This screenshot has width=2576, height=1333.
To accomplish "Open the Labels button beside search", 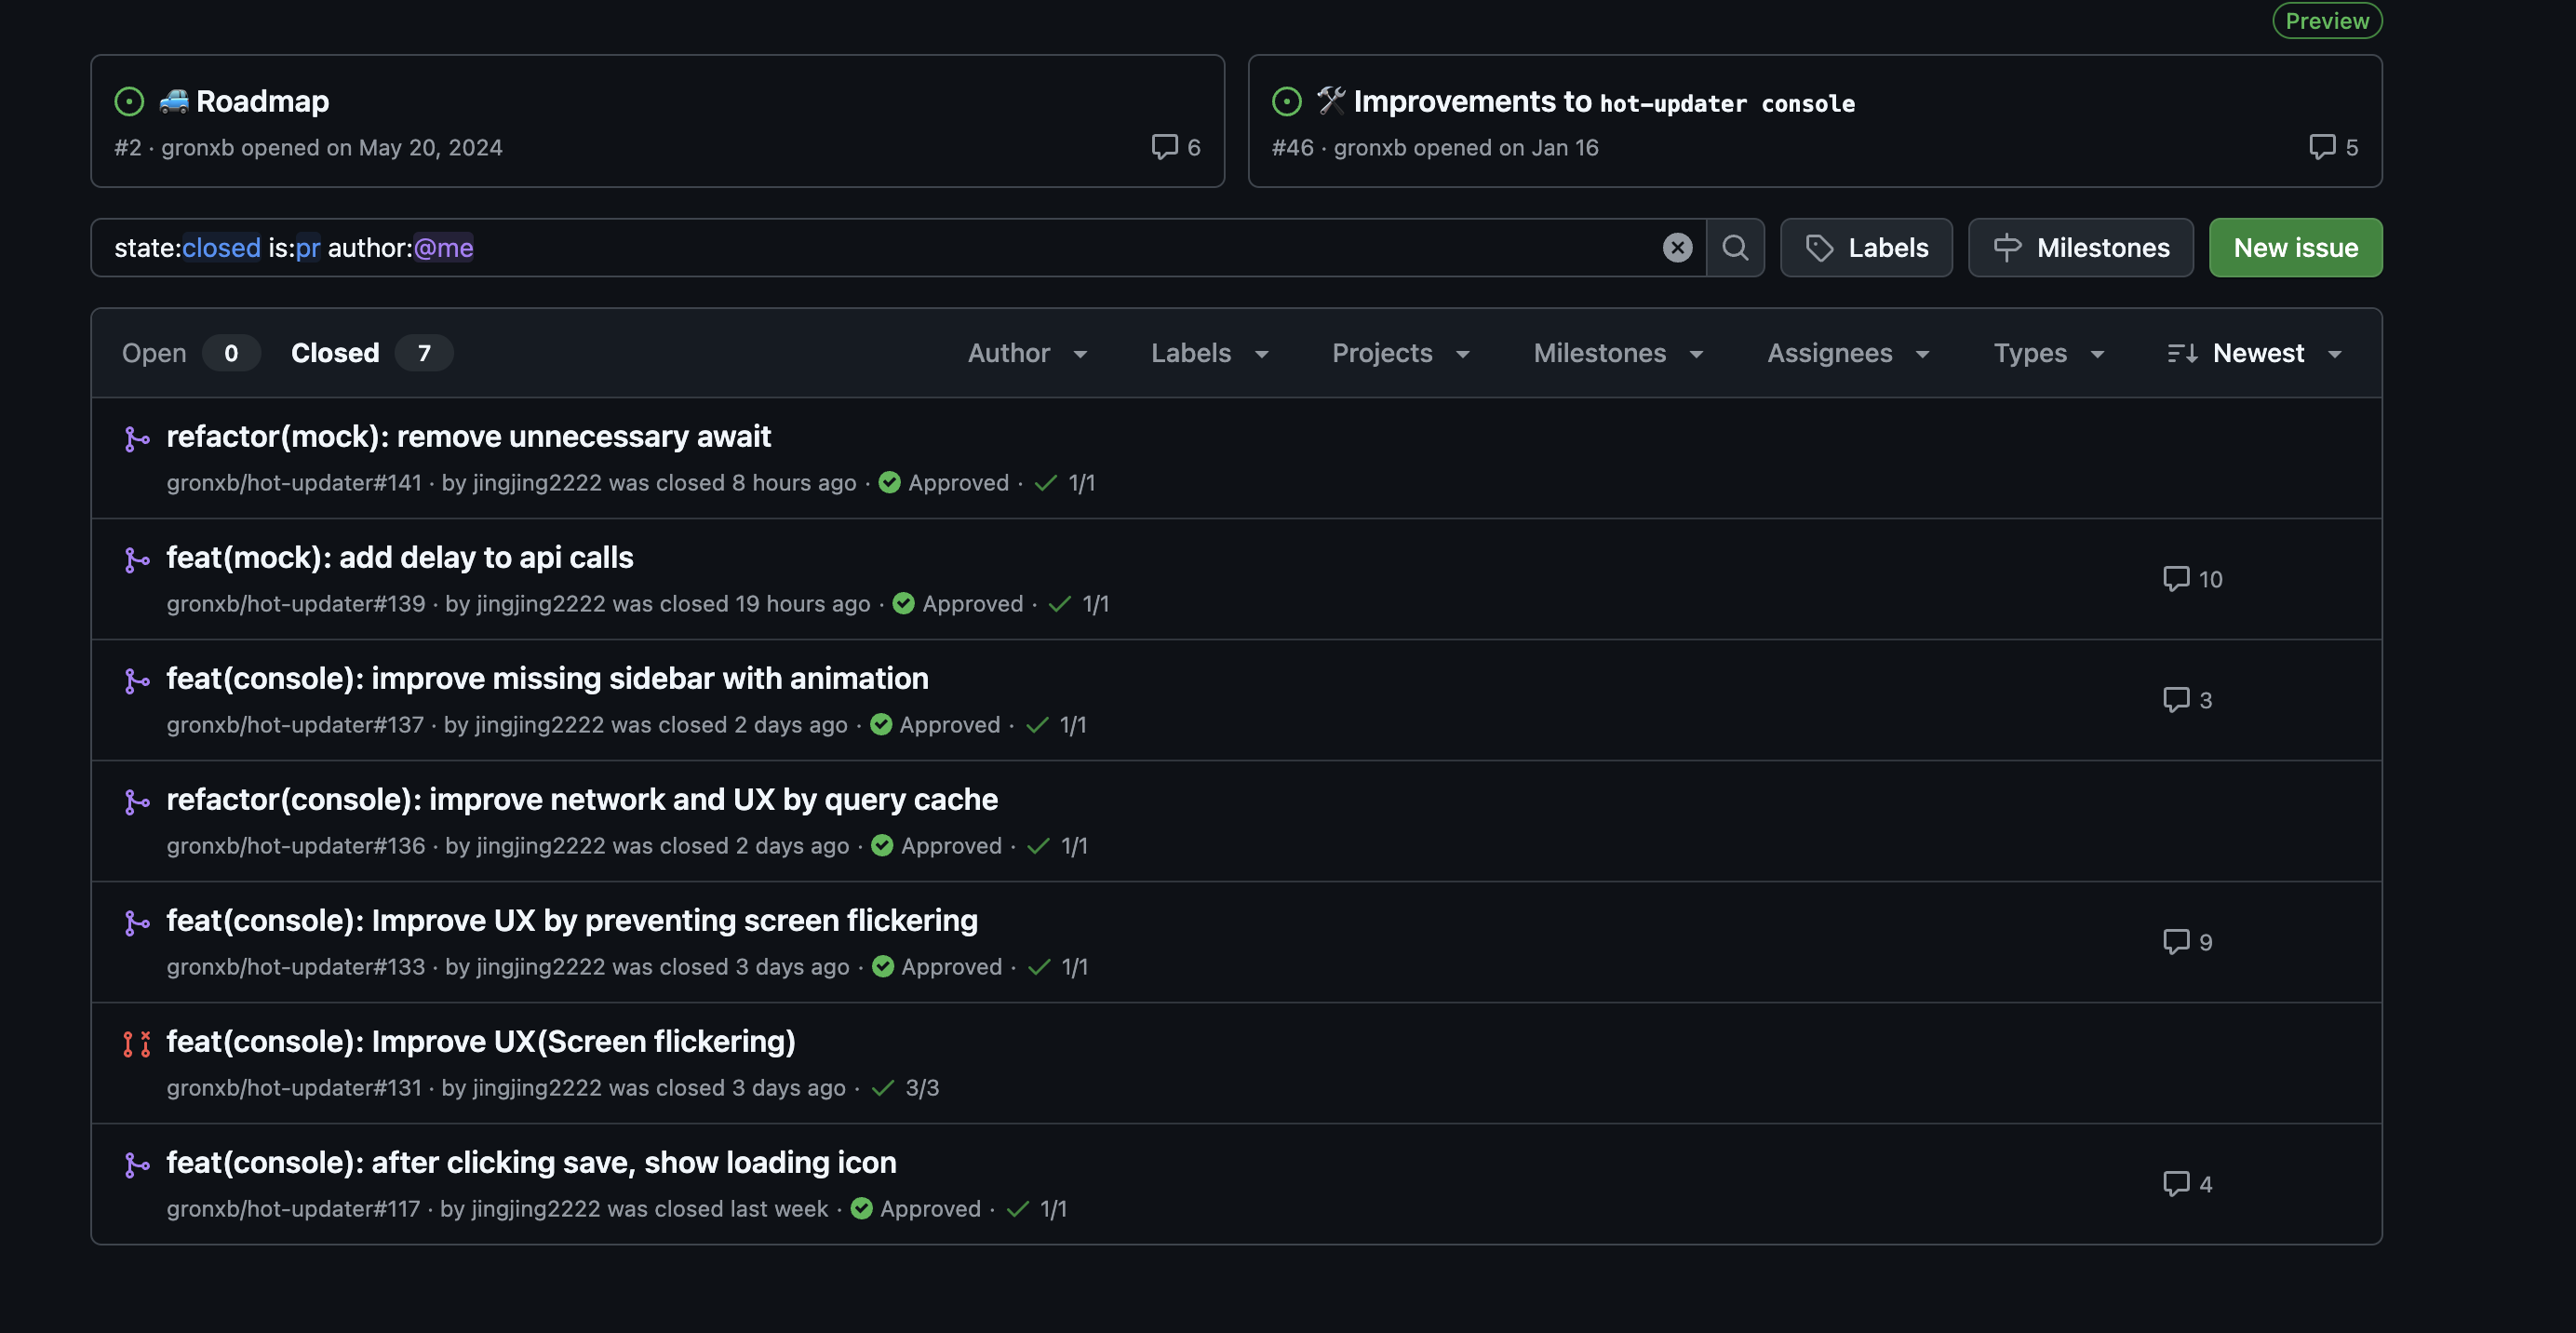I will click(x=1865, y=247).
